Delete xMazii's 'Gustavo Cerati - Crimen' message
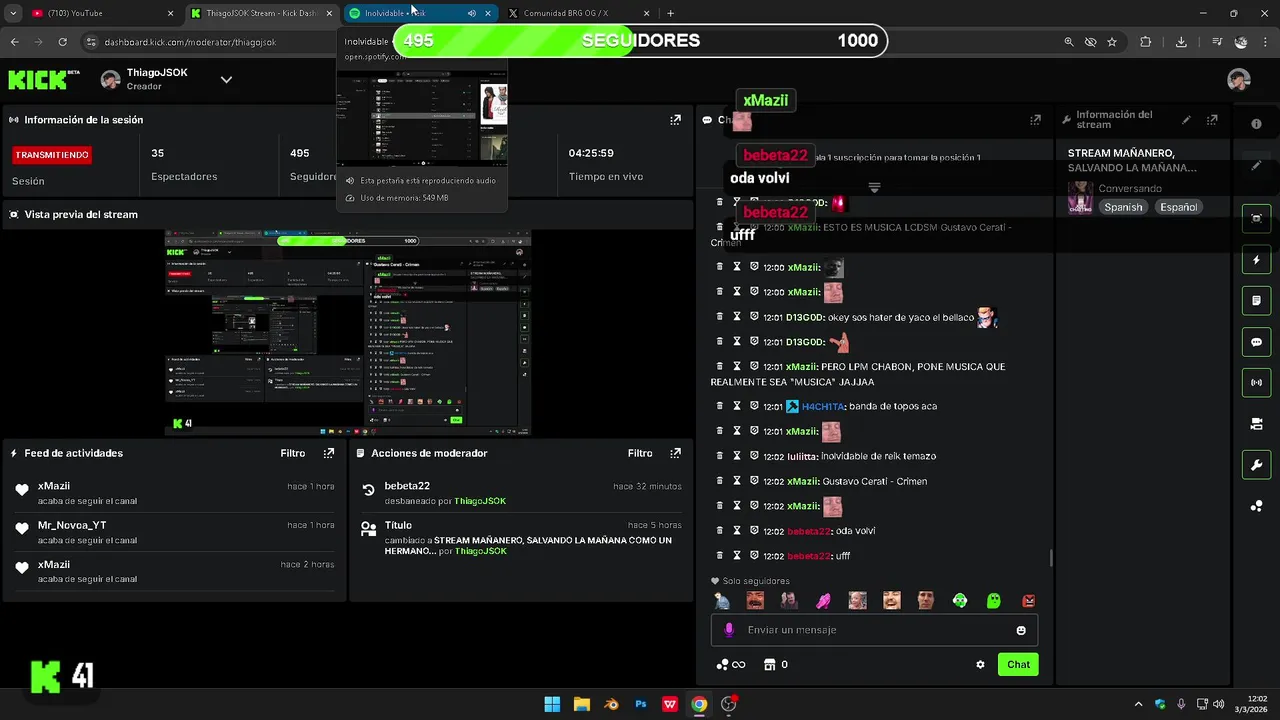 tap(719, 481)
